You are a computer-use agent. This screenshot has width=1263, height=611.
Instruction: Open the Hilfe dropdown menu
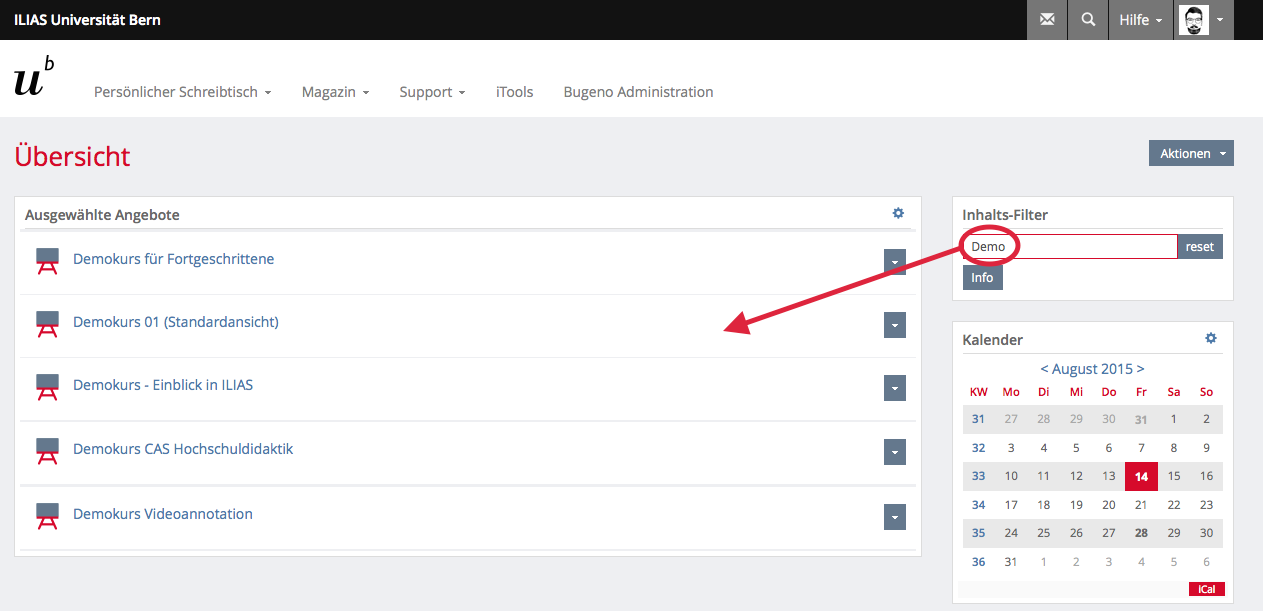click(1140, 20)
